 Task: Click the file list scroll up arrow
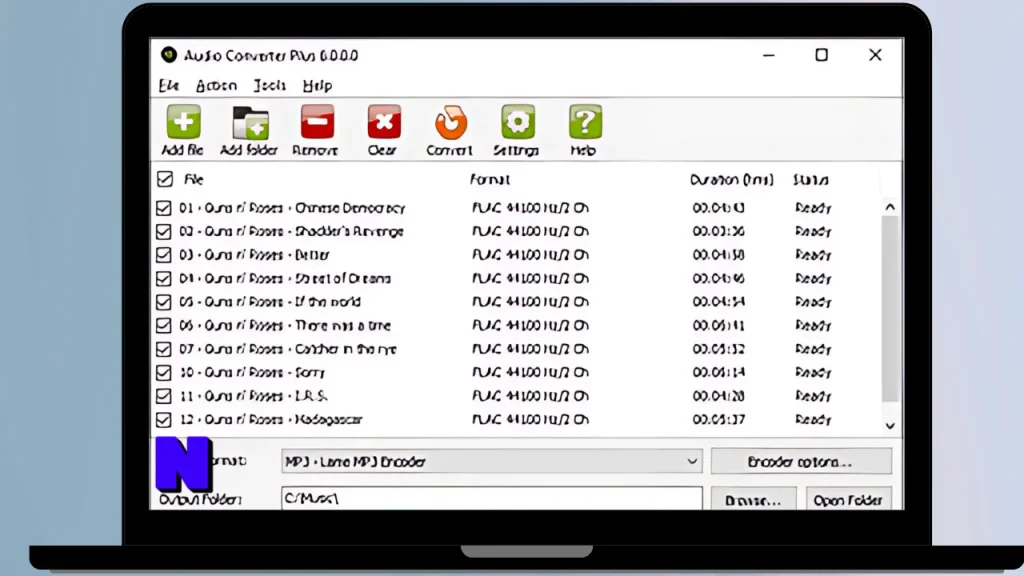[890, 207]
